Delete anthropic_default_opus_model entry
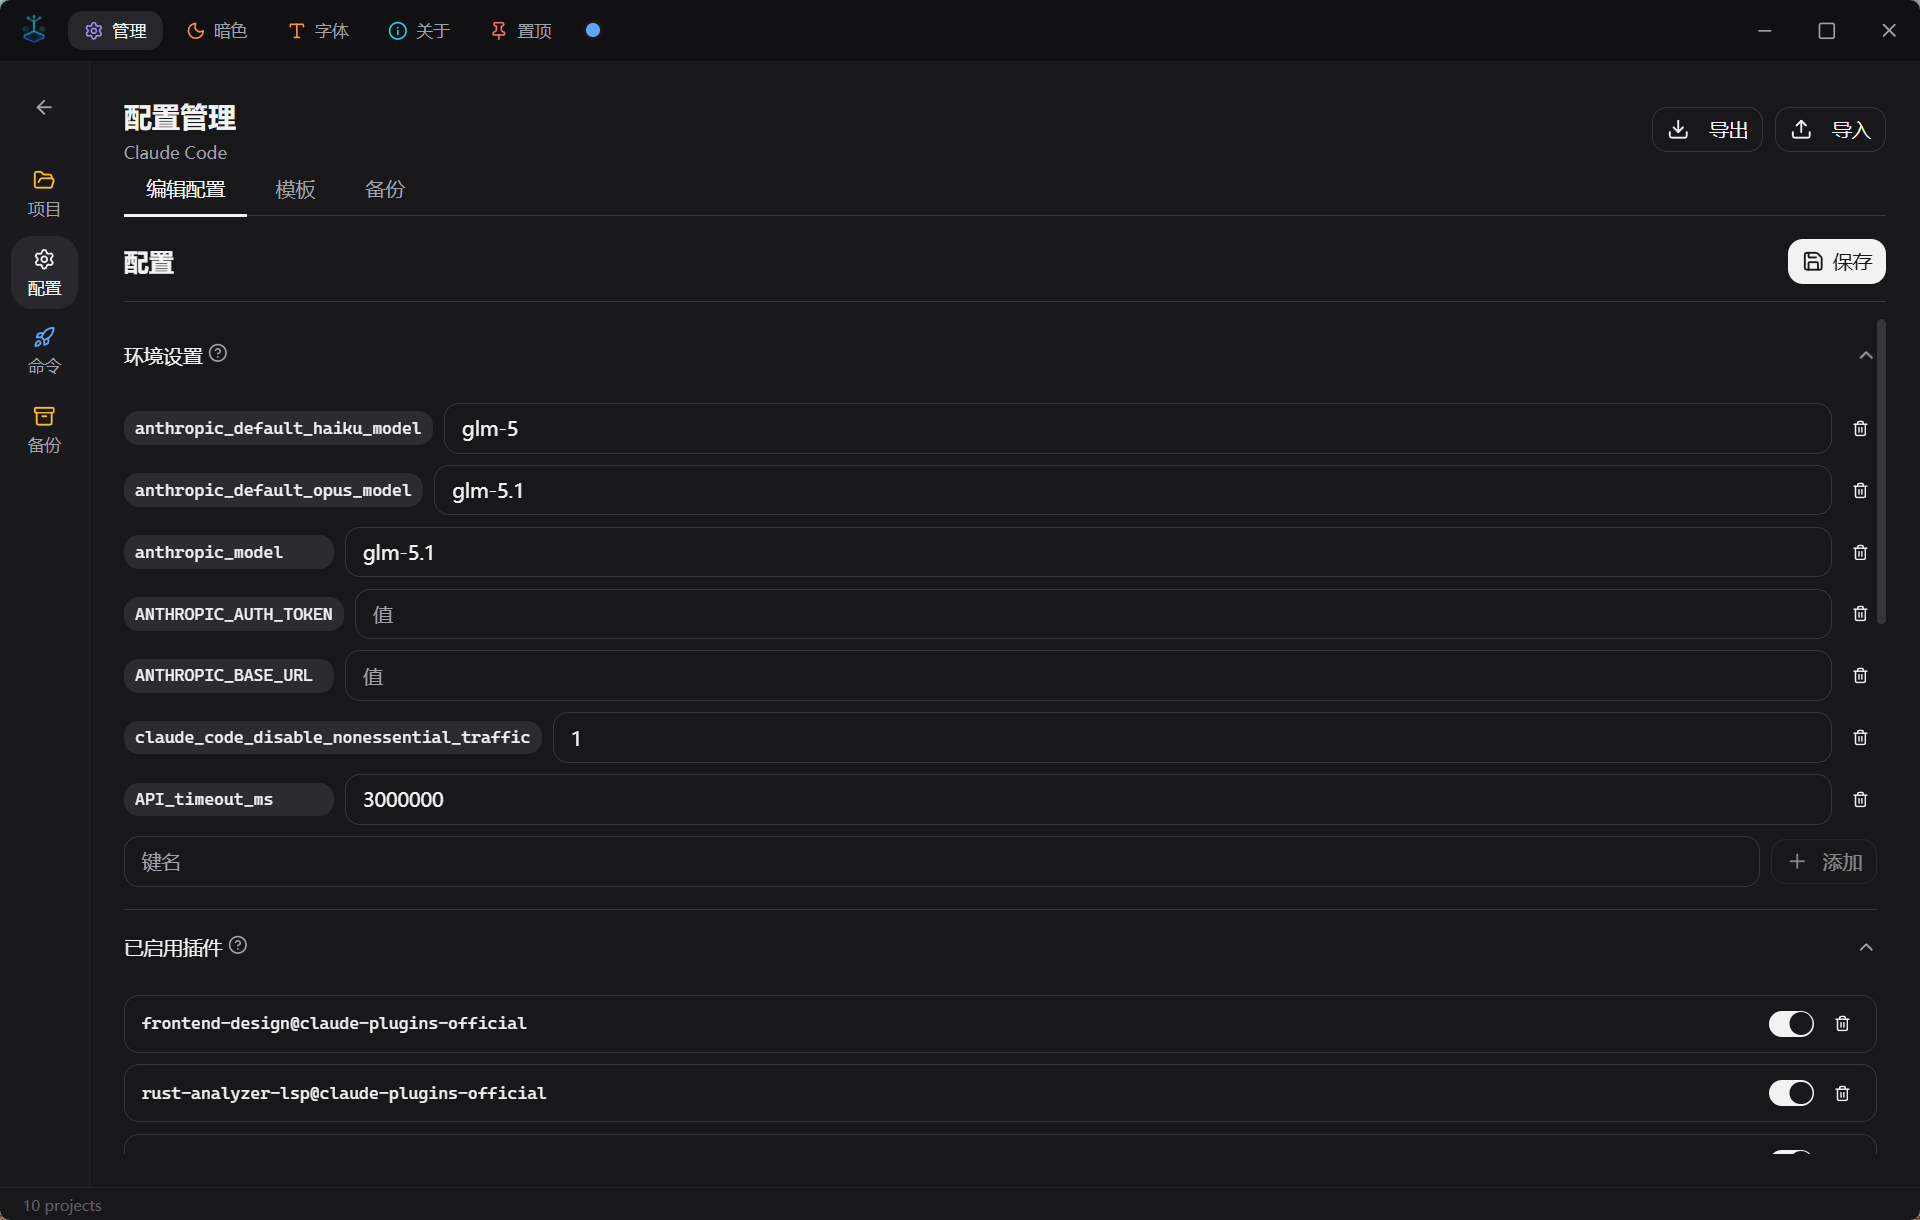The width and height of the screenshot is (1920, 1220). pyautogui.click(x=1860, y=491)
